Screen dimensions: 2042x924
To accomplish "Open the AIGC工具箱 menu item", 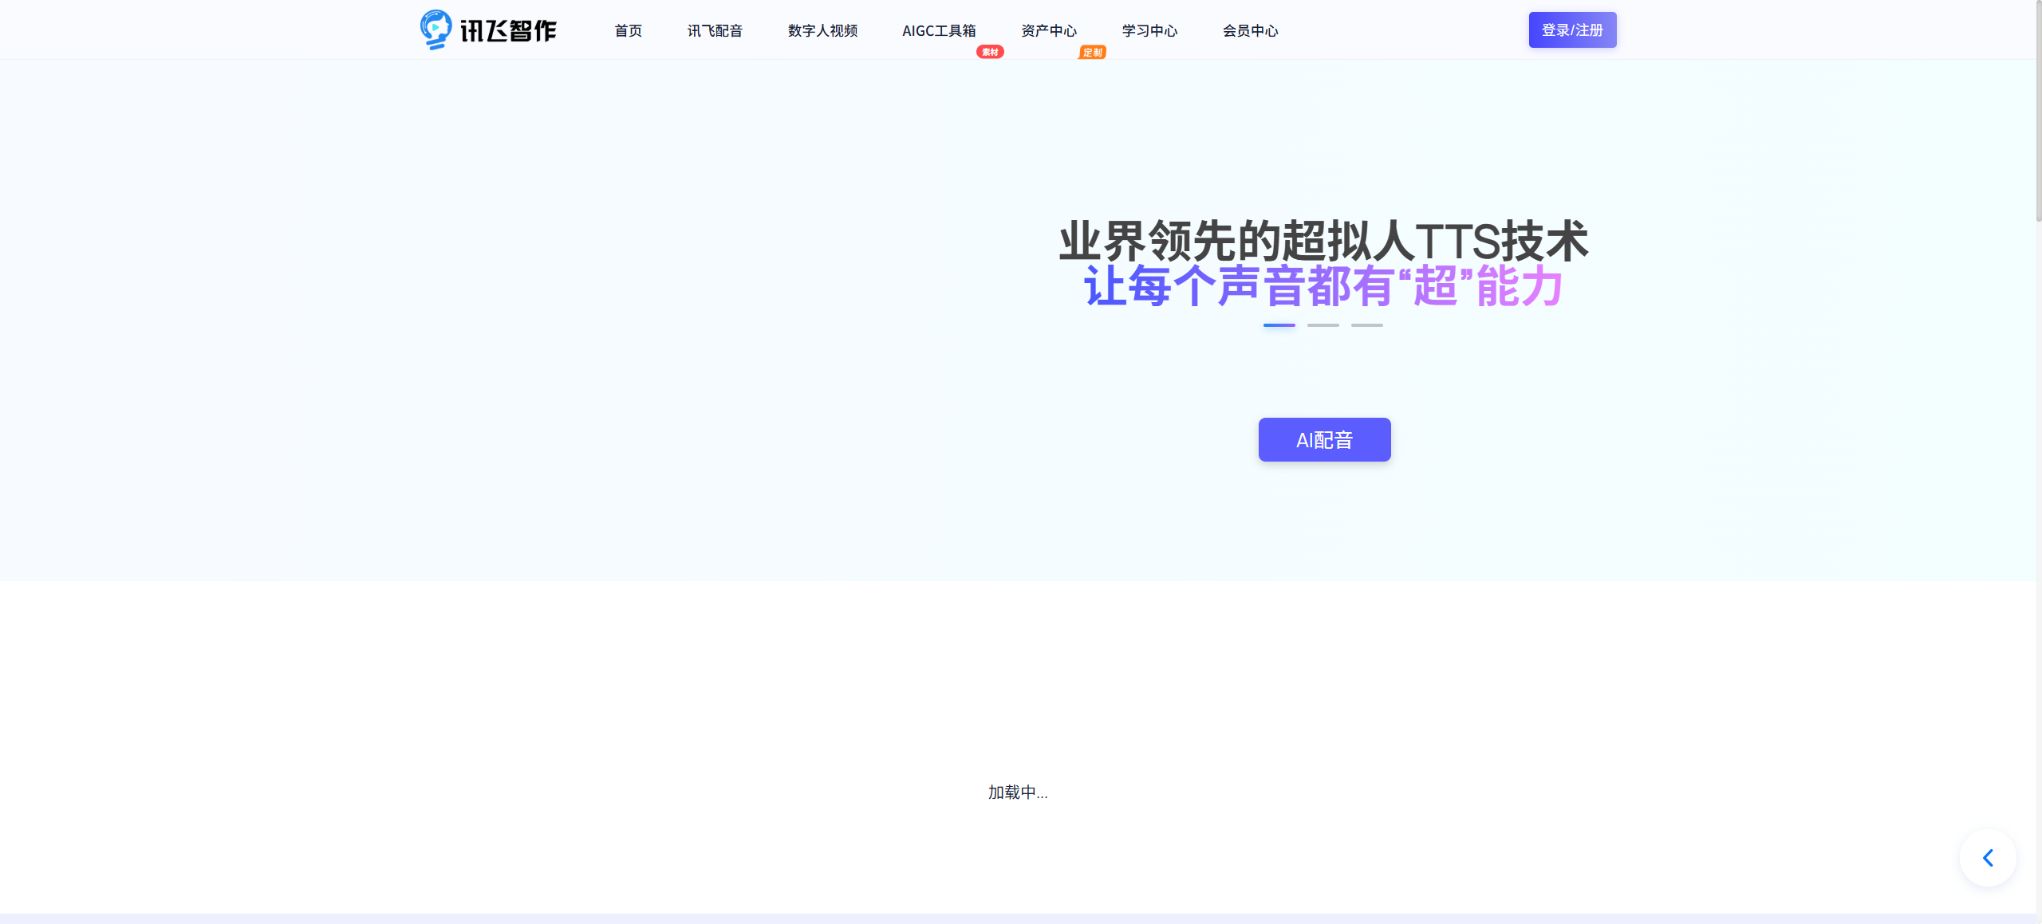I will (939, 31).
